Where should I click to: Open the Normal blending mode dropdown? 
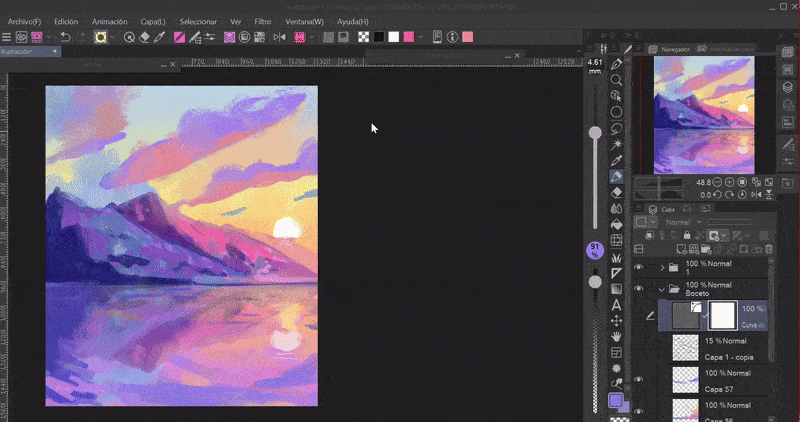click(684, 222)
